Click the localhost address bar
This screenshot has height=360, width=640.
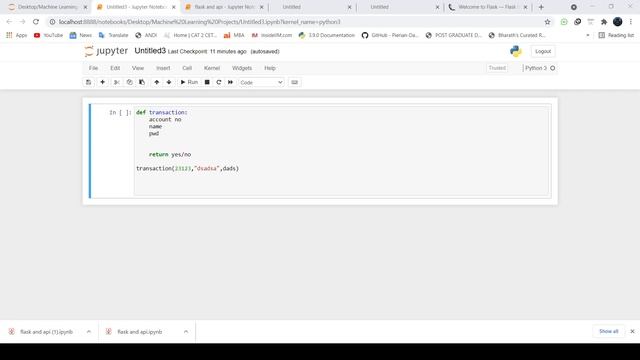pos(294,22)
